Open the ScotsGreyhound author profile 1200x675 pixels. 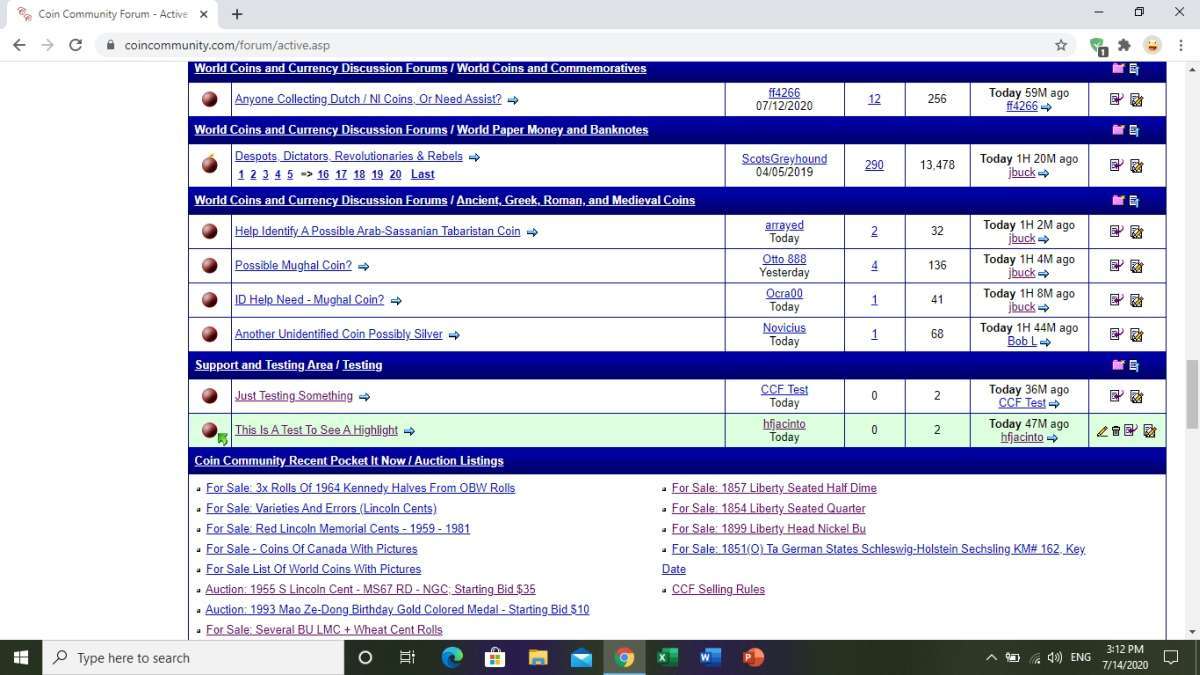(784, 158)
